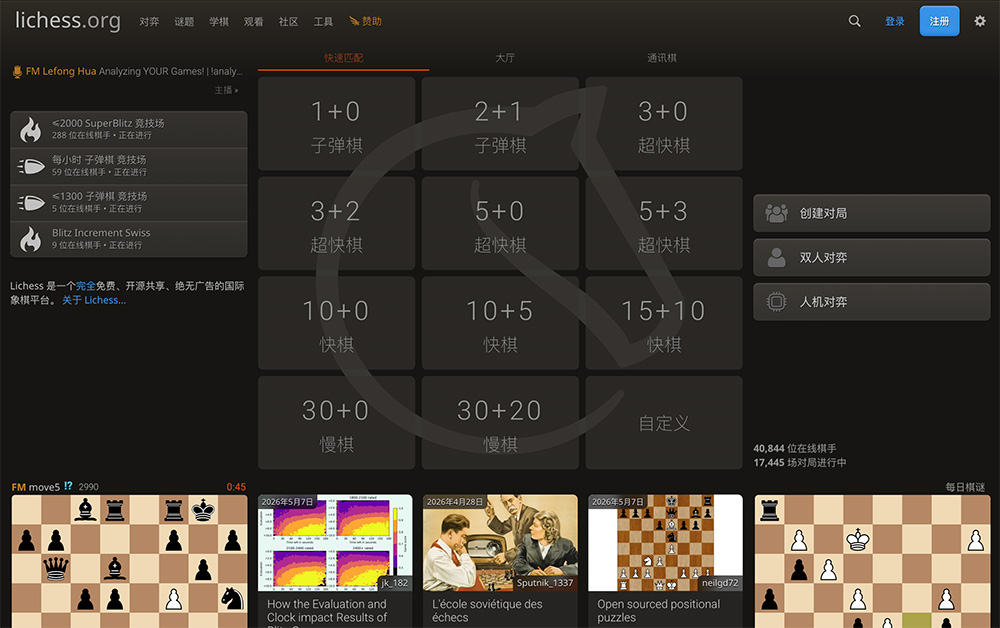The height and width of the screenshot is (628, 1000).
Task: Click the group icon on 创建对局
Action: tap(776, 213)
